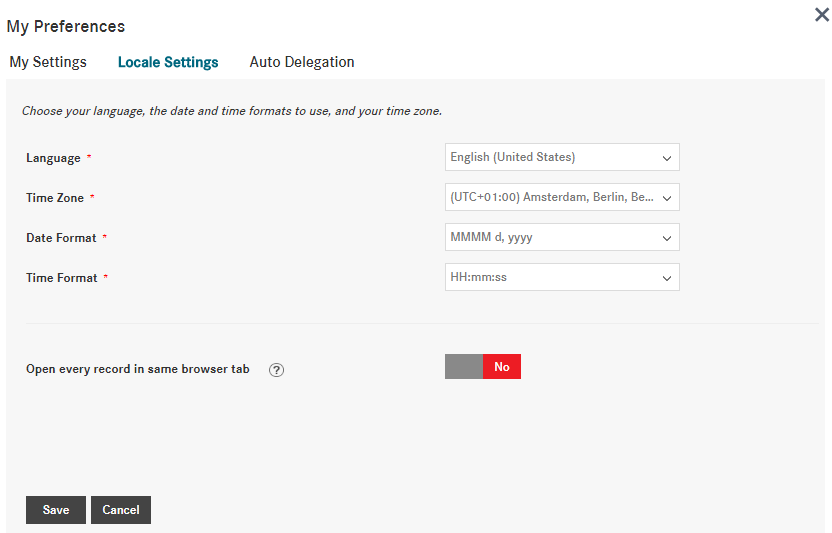The height and width of the screenshot is (533, 832).
Task: Click the Time Zone dropdown chevron arrow
Action: [x=667, y=198]
